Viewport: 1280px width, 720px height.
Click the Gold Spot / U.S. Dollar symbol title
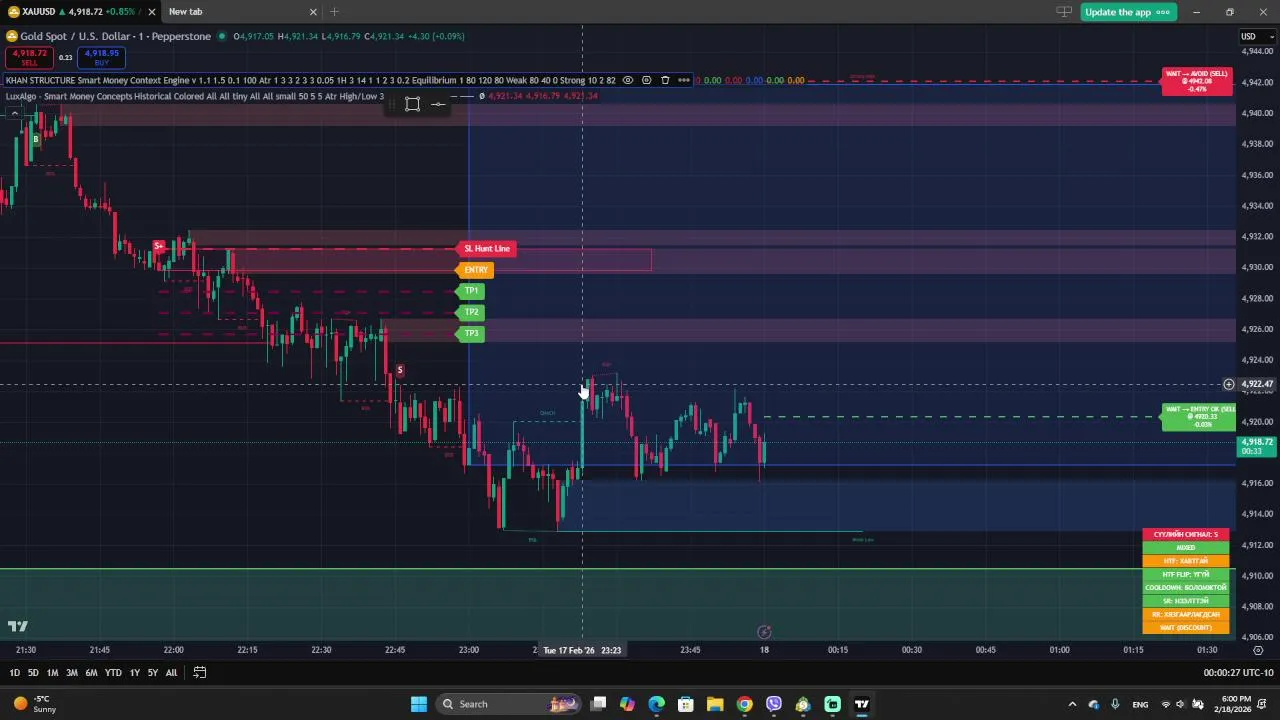(115, 36)
